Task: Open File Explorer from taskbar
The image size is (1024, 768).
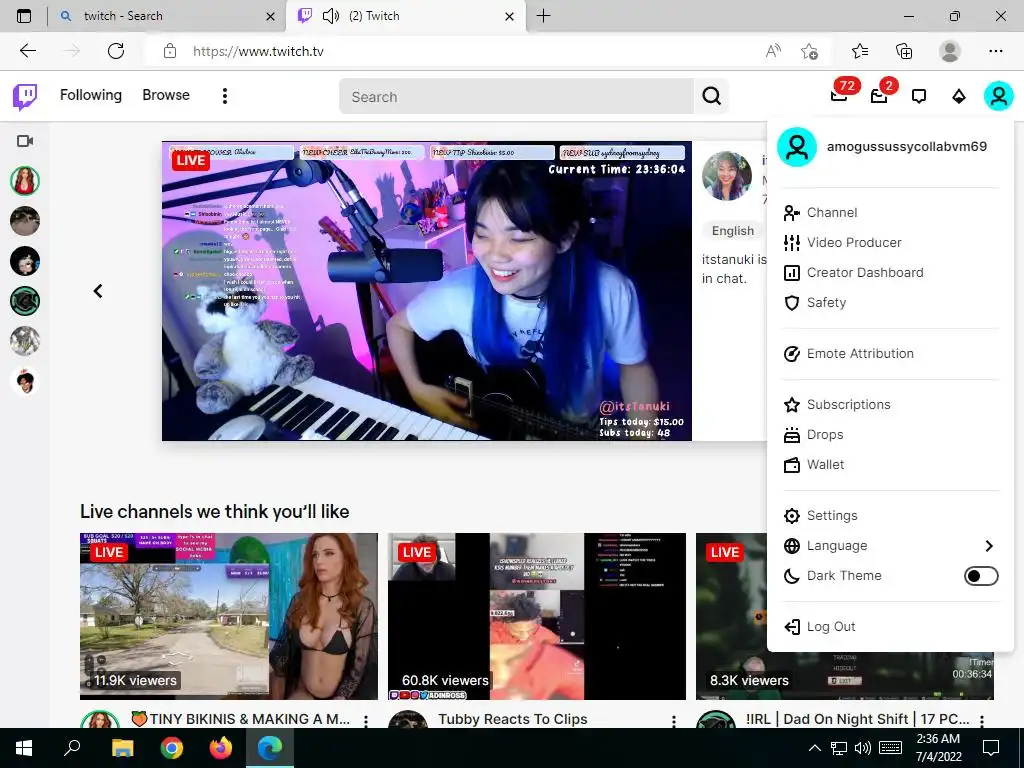Action: click(122, 748)
